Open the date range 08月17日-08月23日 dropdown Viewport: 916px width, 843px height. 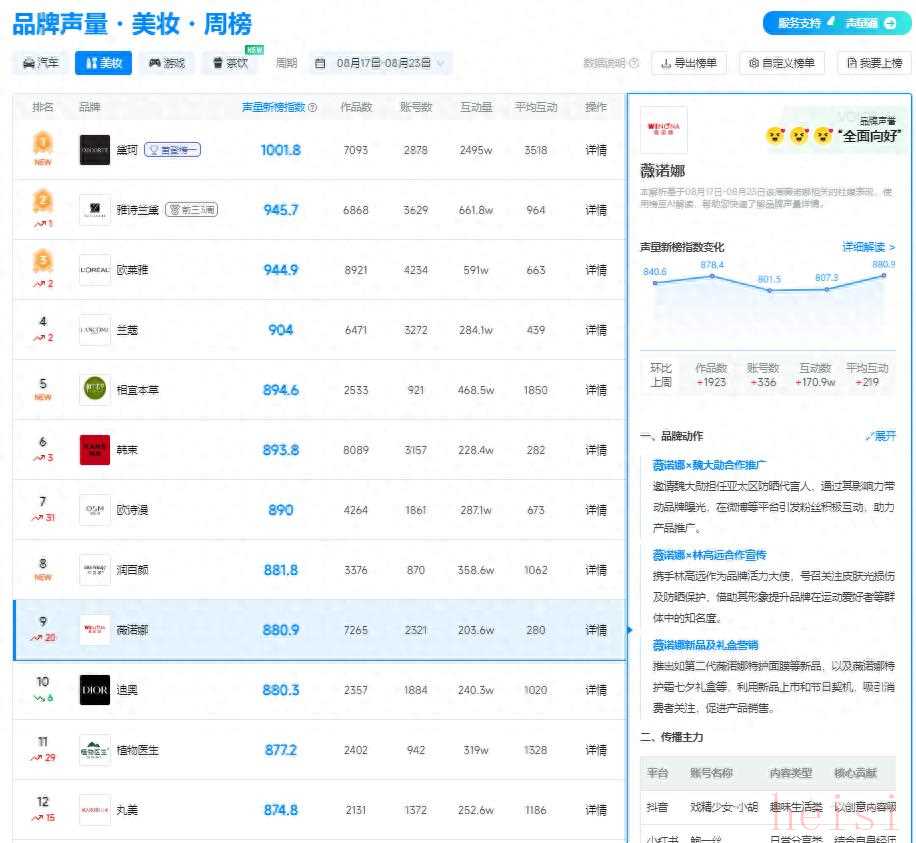(380, 63)
